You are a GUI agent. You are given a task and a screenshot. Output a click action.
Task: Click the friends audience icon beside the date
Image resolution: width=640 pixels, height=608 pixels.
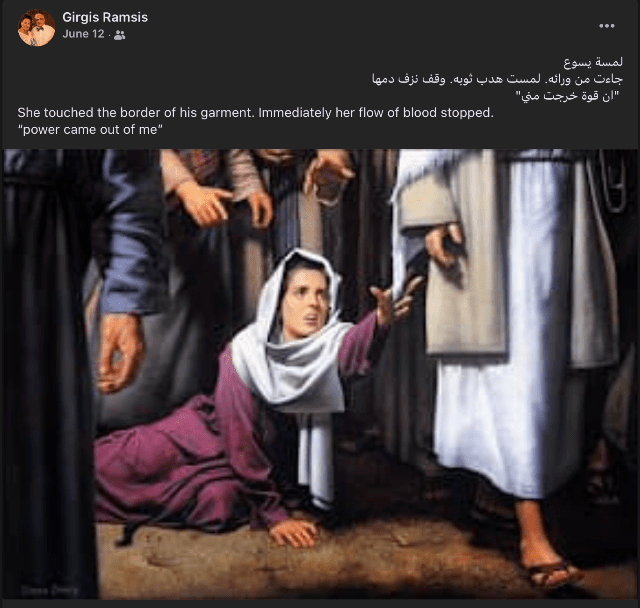(x=119, y=35)
